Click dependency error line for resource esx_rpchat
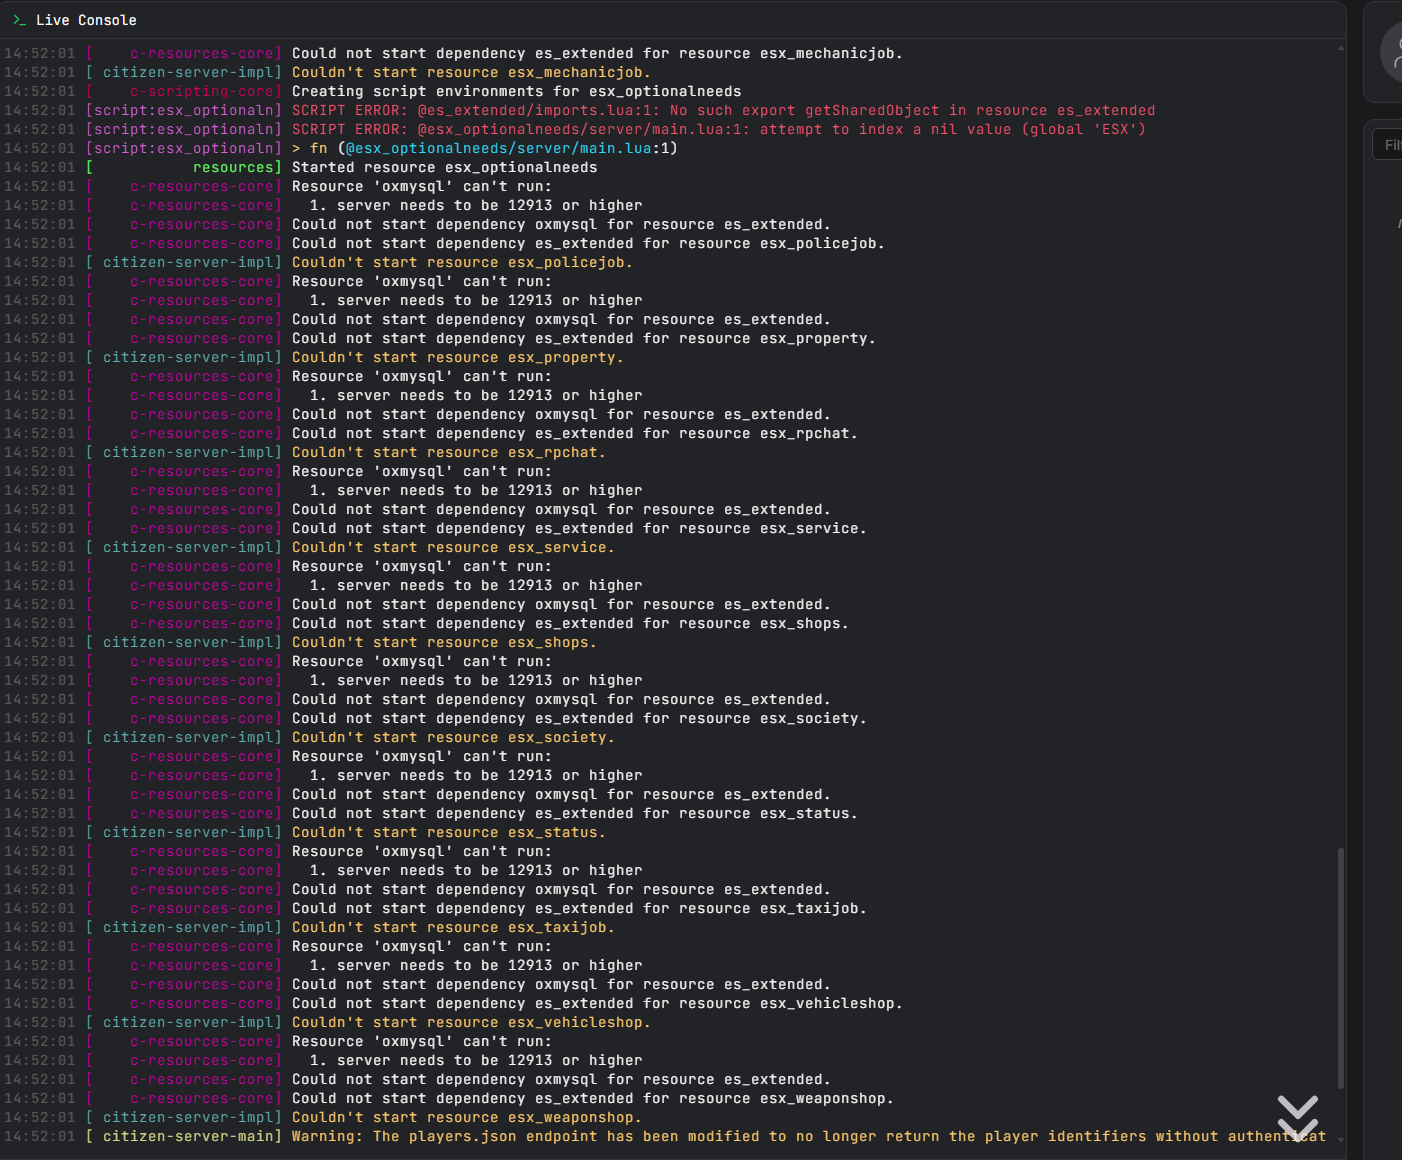This screenshot has width=1402, height=1160. 574,433
